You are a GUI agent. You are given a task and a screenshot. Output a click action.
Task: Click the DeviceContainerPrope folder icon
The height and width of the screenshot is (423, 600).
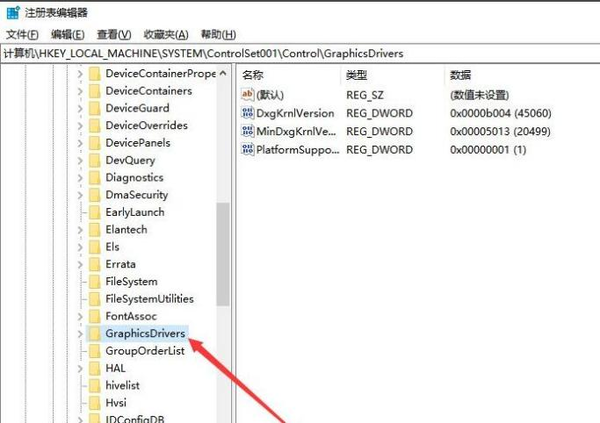pos(95,73)
